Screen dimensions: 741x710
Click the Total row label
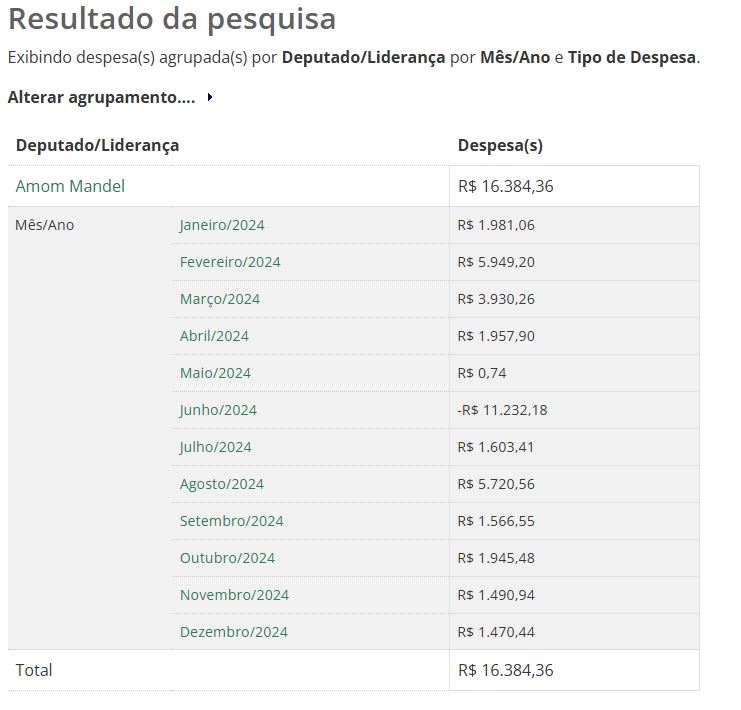click(34, 670)
